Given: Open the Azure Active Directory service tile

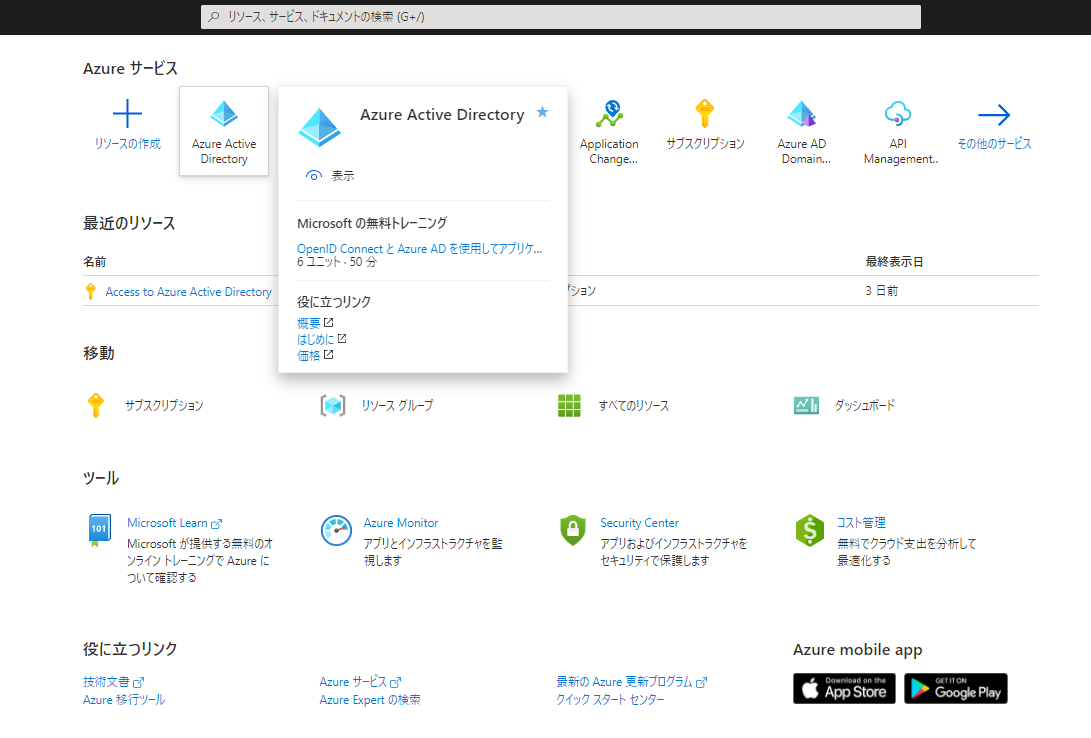Looking at the screenshot, I should pos(224,131).
